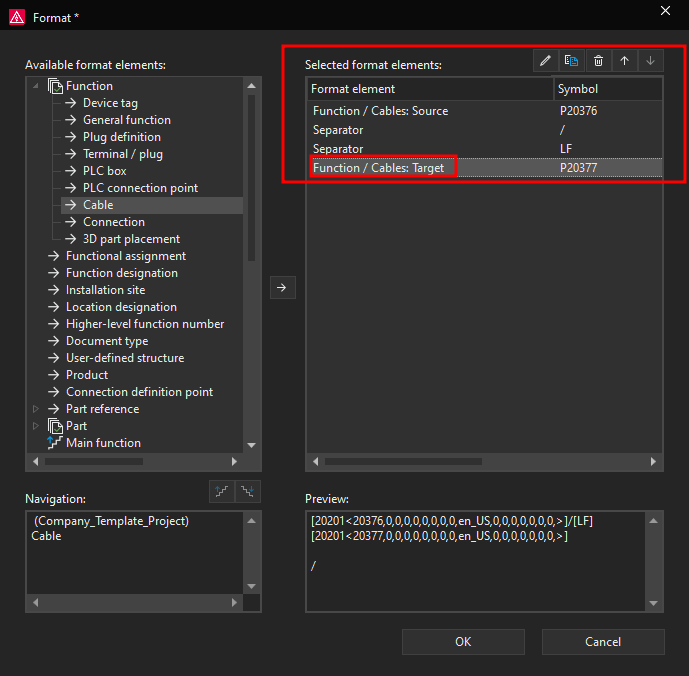
Task: Click the navigate up level icon
Action: [x=222, y=491]
